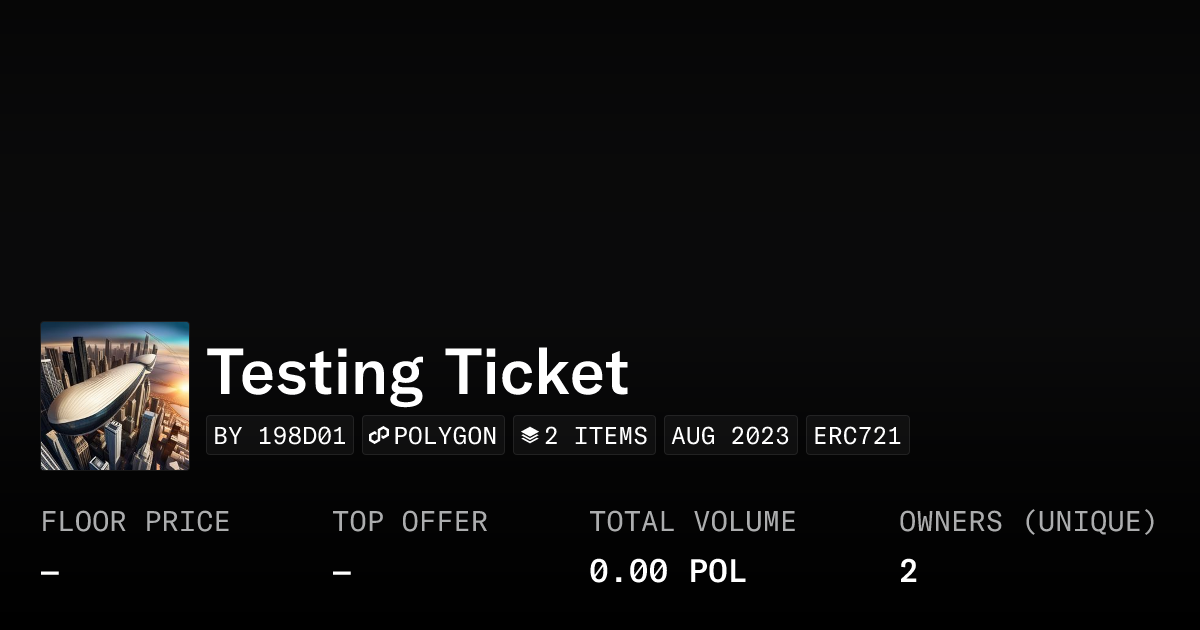Click the owners count value 2
The image size is (1200, 630).
click(908, 572)
